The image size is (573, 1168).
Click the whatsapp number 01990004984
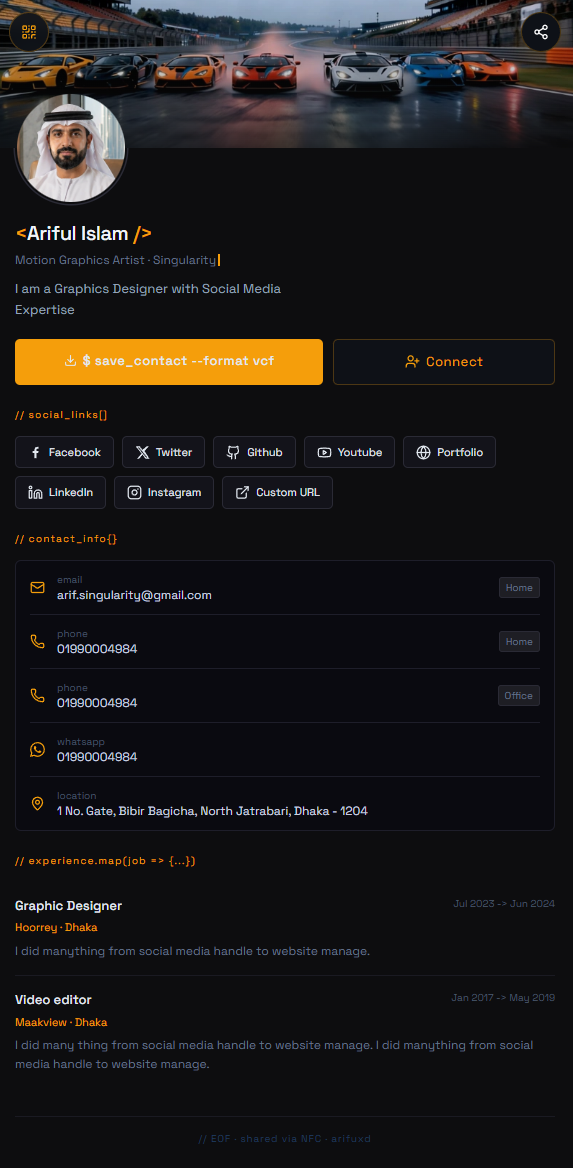point(97,757)
